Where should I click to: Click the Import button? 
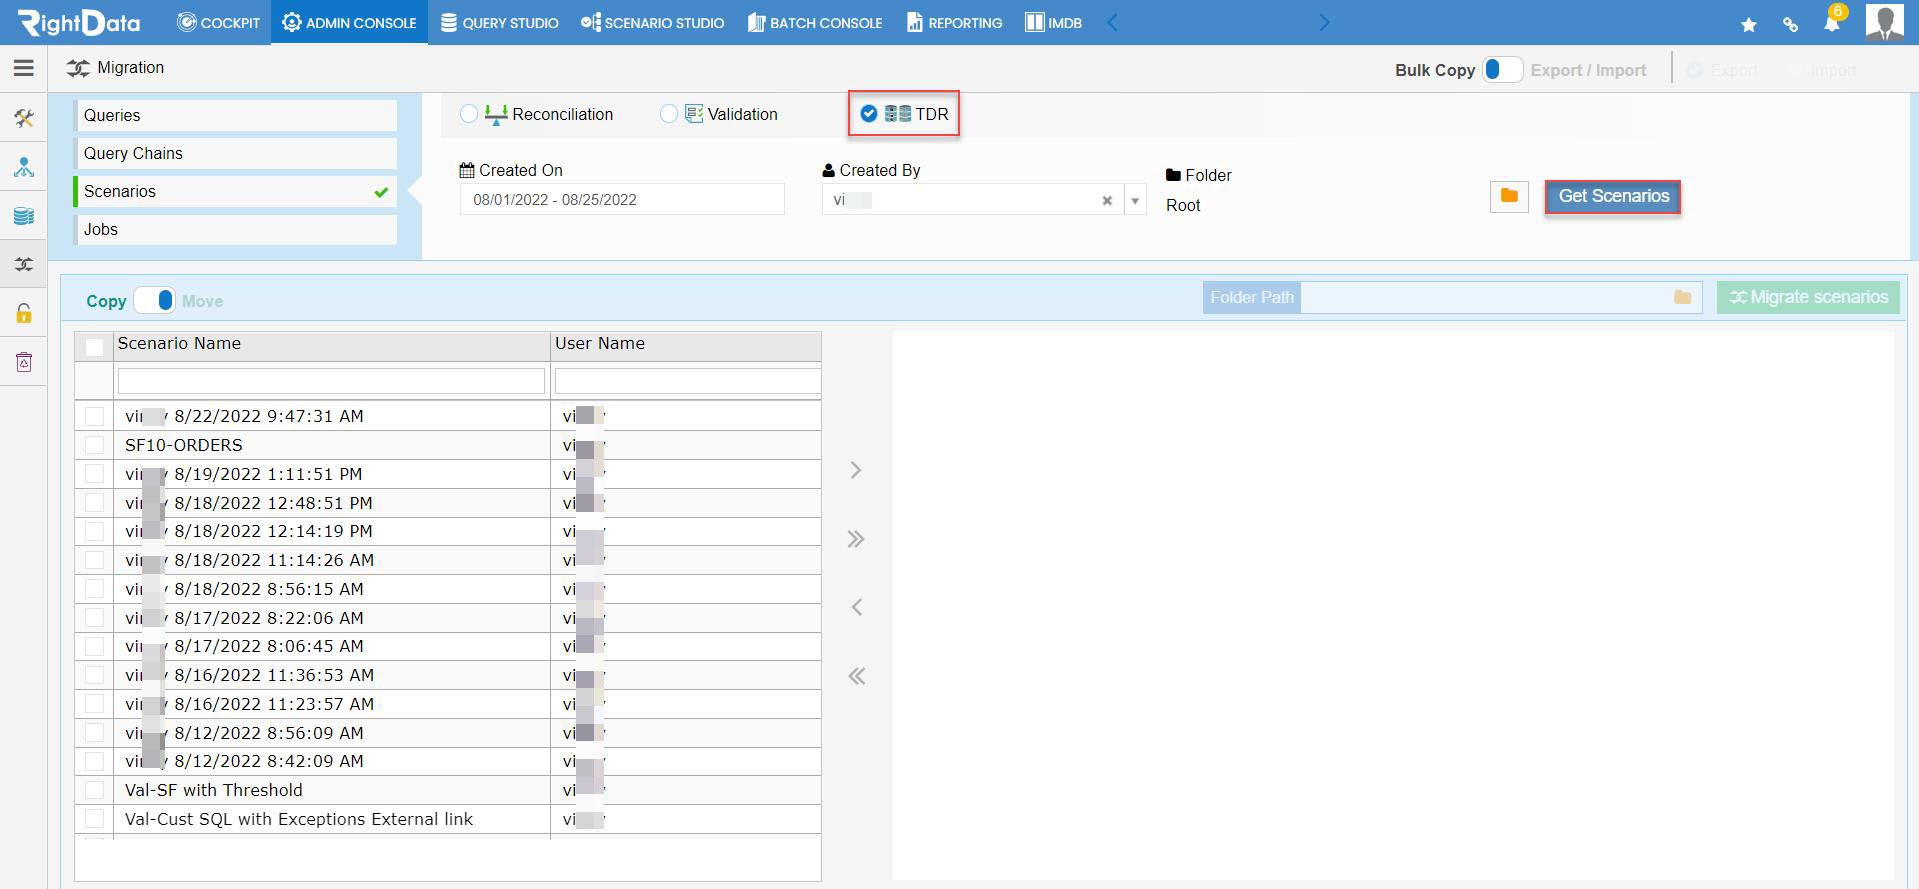tap(1832, 70)
